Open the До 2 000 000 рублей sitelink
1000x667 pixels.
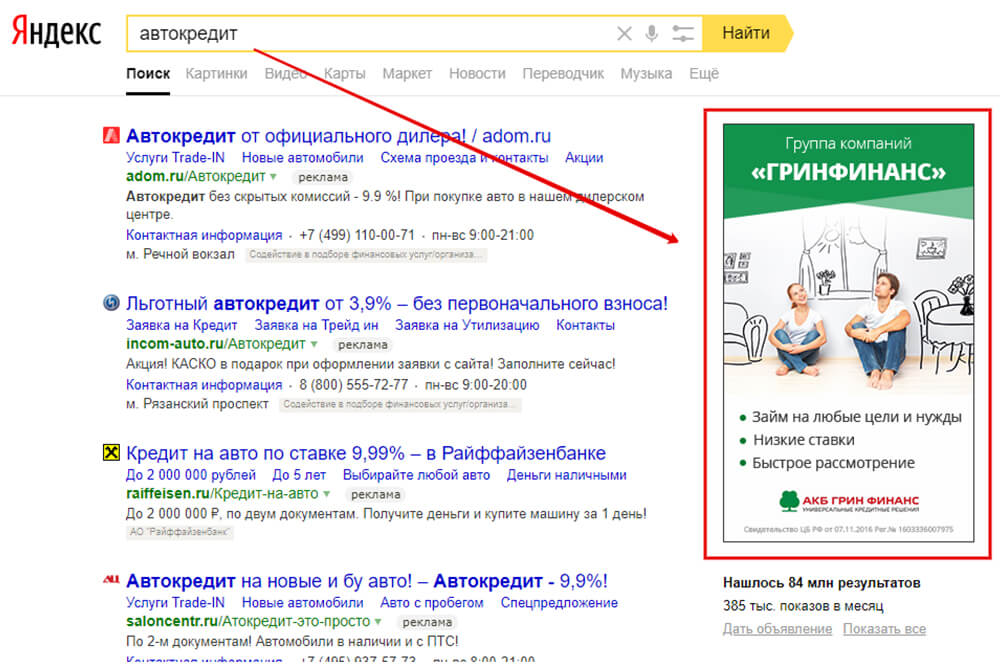pyautogui.click(x=191, y=475)
